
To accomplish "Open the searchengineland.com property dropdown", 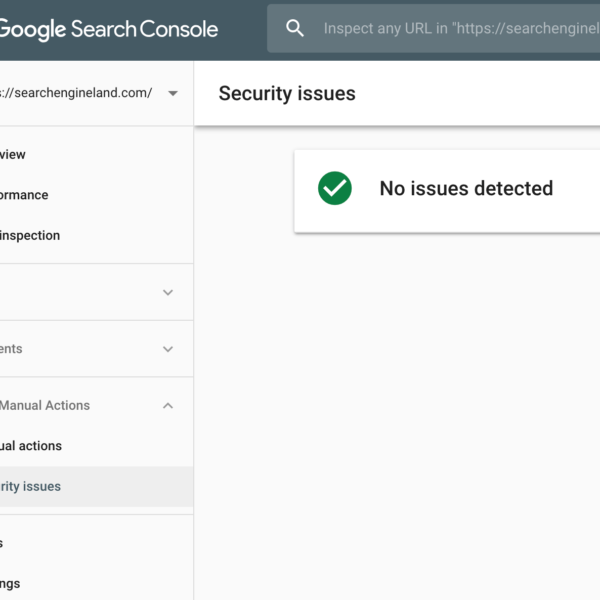I will point(173,93).
